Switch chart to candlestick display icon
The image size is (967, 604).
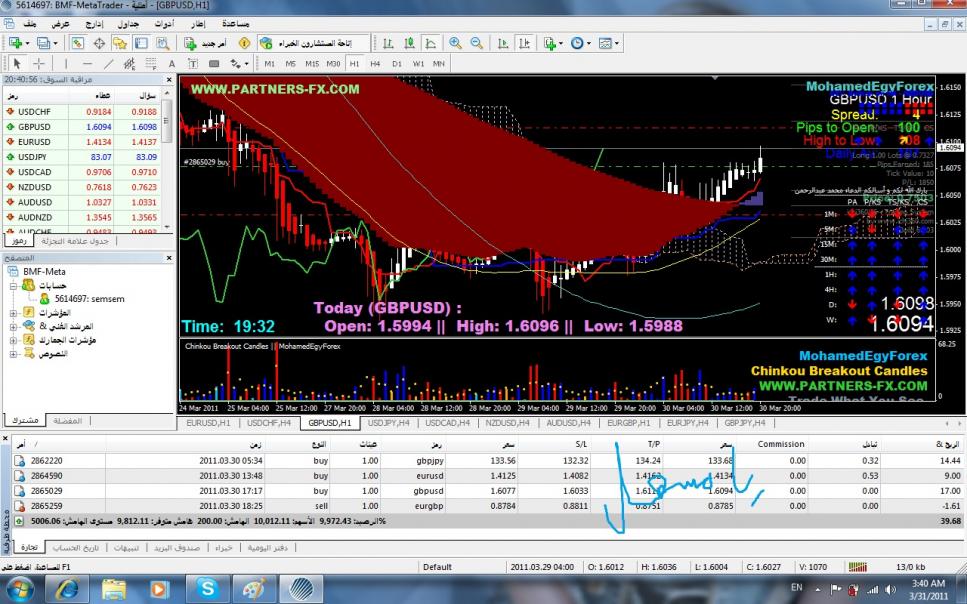[x=408, y=43]
